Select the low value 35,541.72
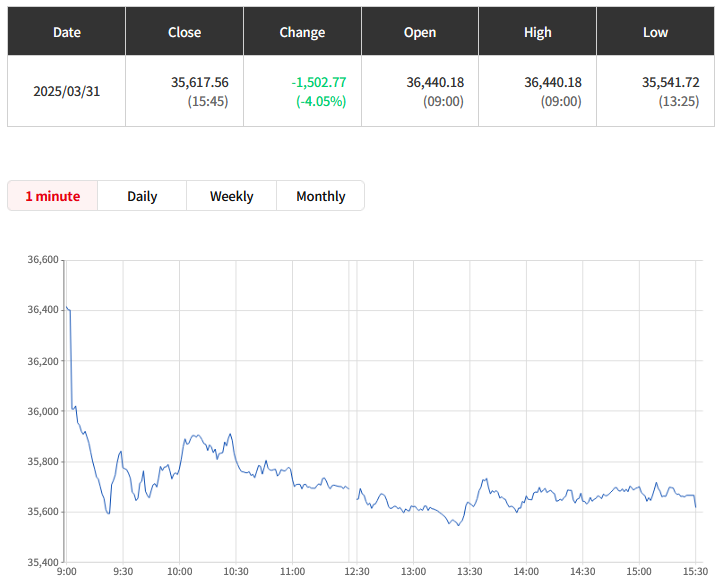Viewport: 726px width, 586px height. [670, 82]
